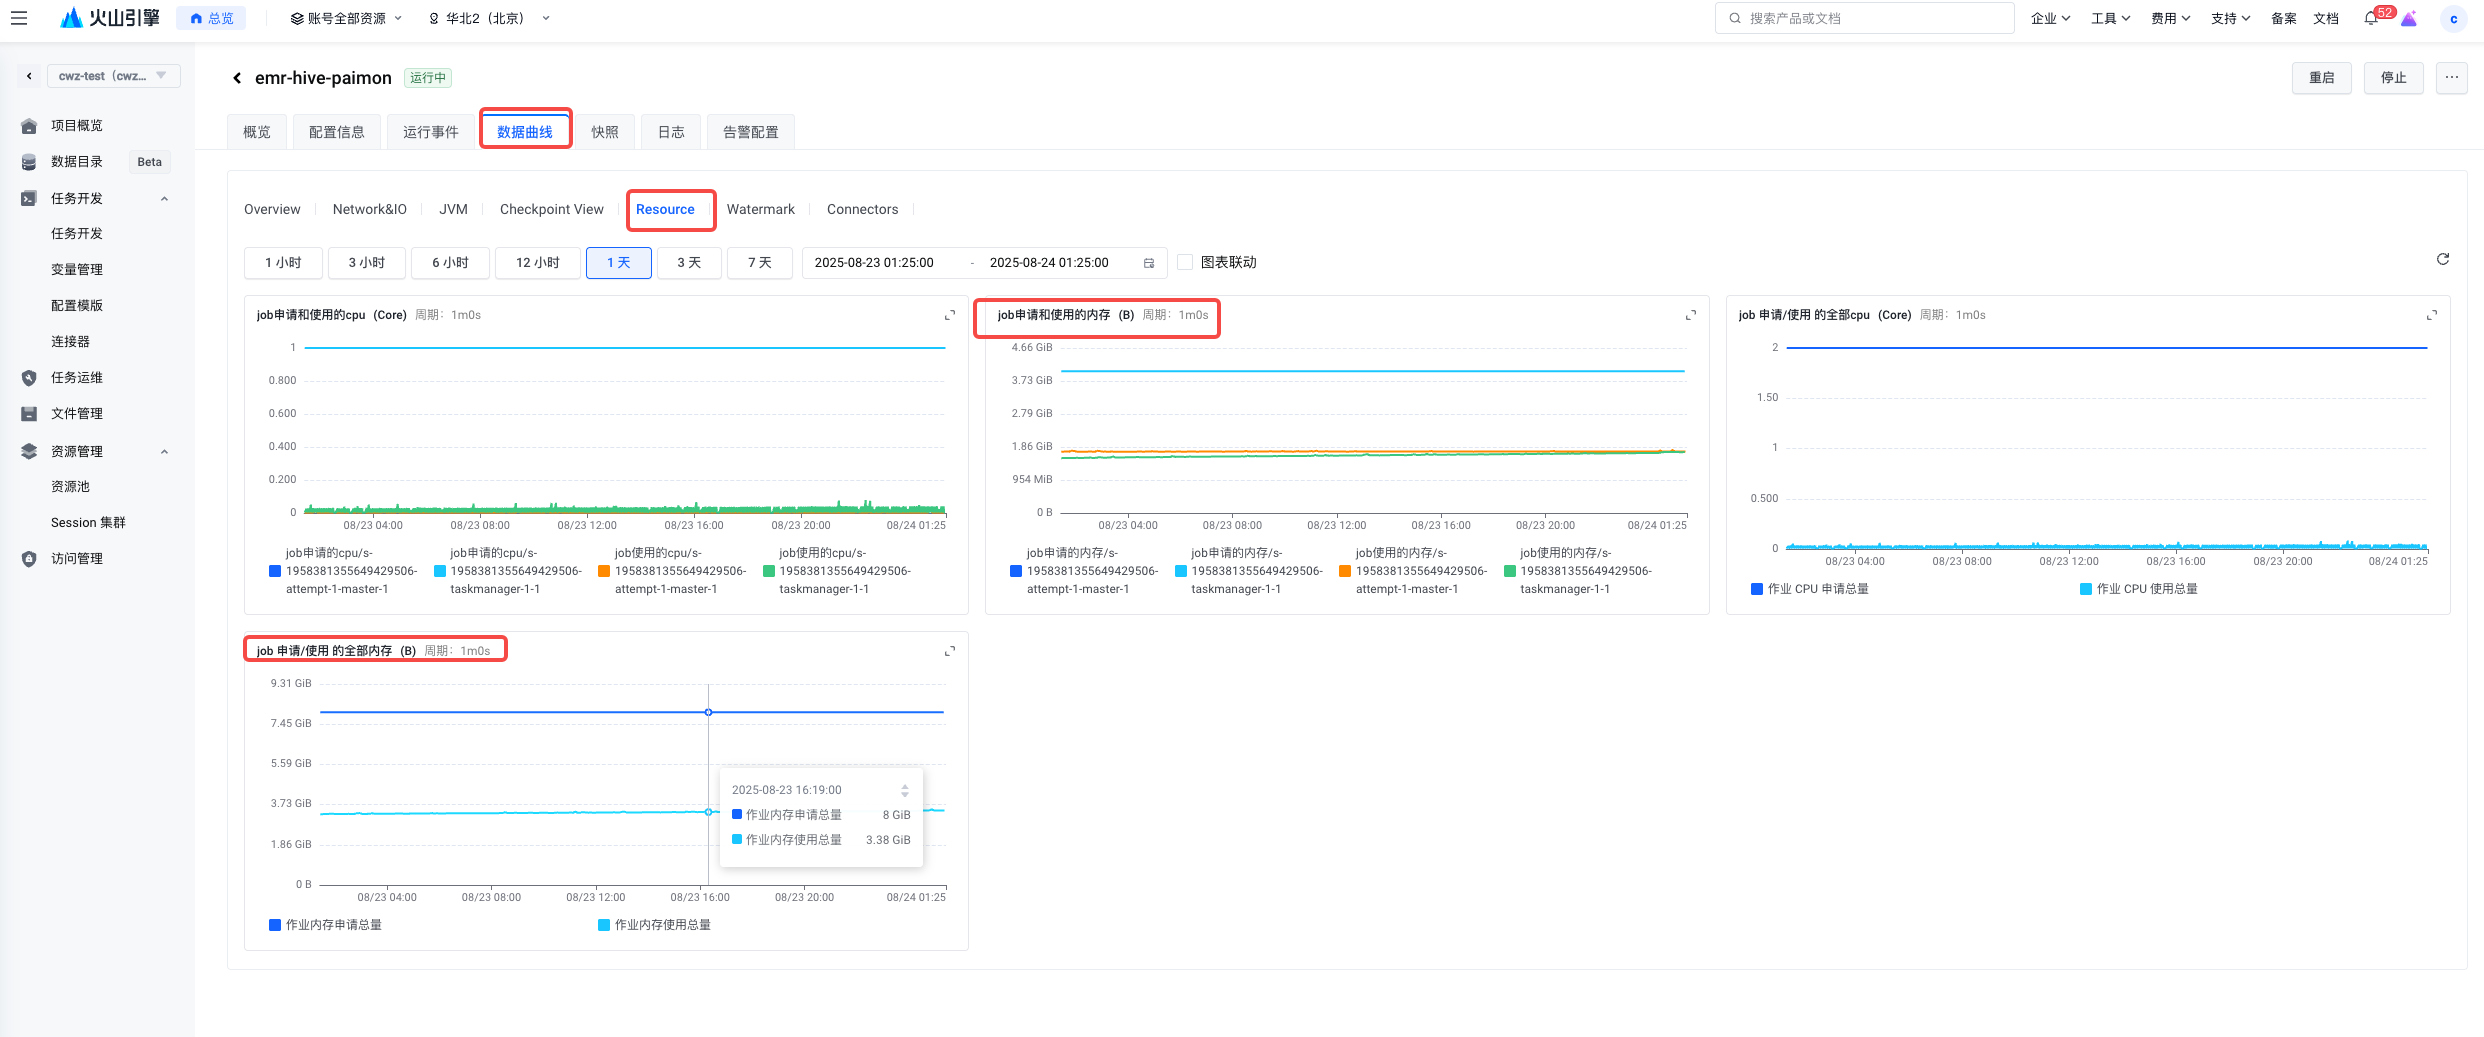Viewport: 2484px width, 1037px height.
Task: Collapse sidebar with the left chevron
Action: click(x=29, y=76)
